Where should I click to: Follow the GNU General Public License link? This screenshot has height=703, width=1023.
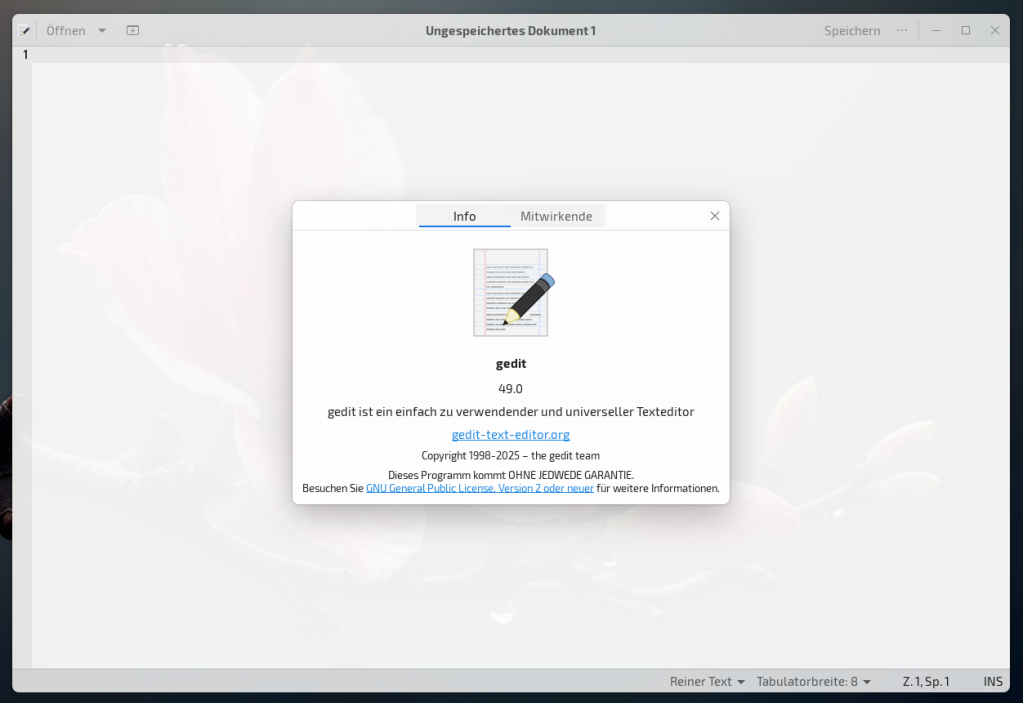[x=480, y=488]
